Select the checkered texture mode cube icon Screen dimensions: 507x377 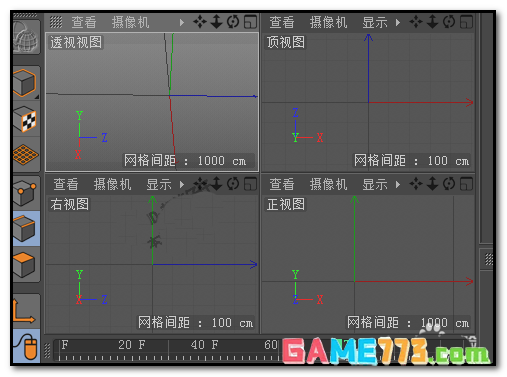click(x=26, y=119)
